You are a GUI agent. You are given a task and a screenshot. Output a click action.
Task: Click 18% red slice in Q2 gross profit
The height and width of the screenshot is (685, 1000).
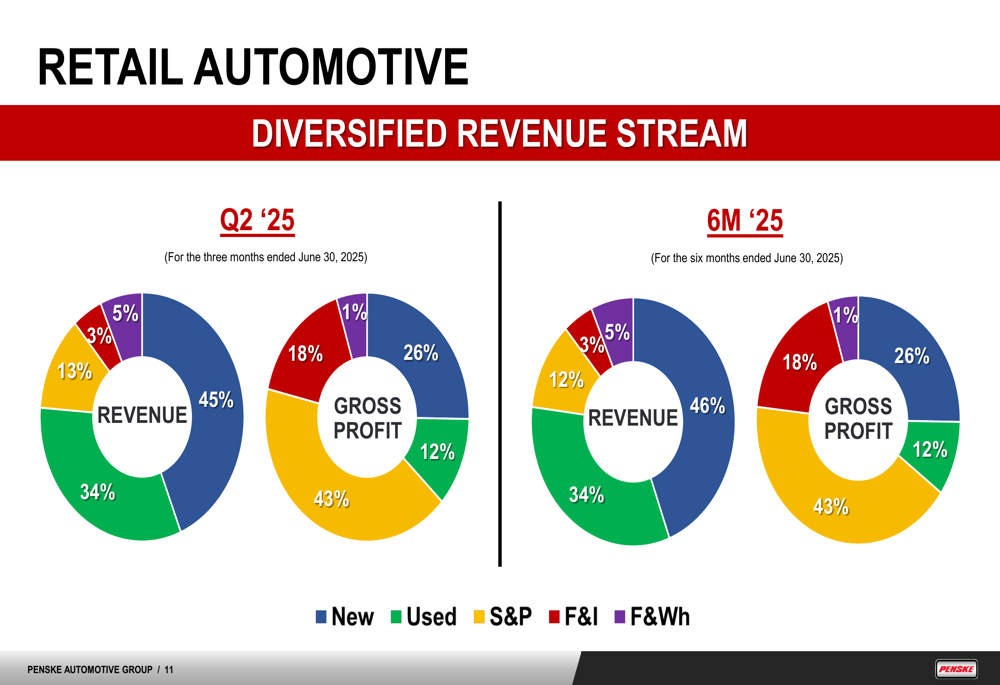305,353
